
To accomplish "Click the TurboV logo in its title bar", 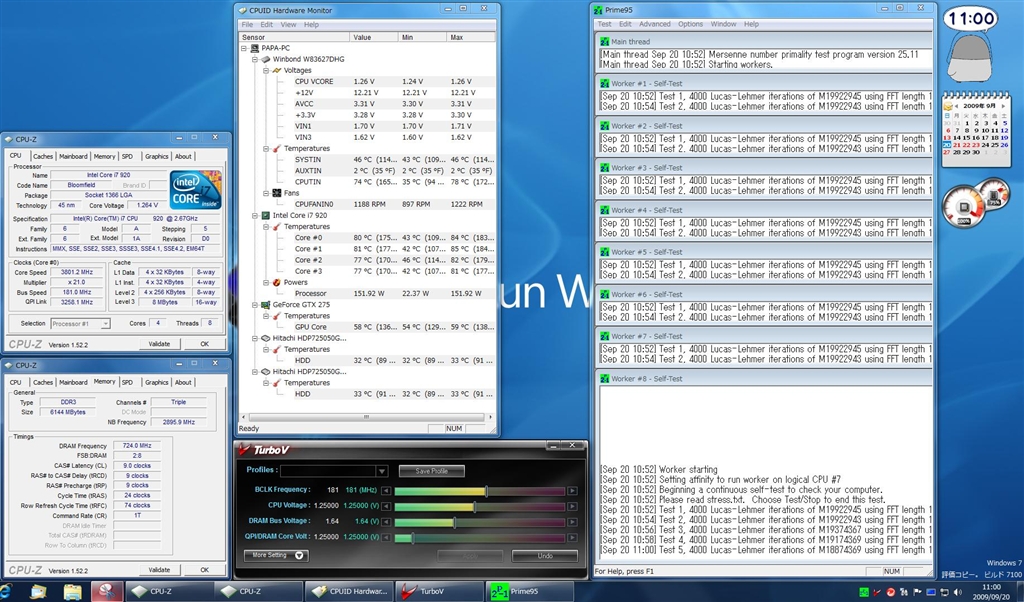I will pyautogui.click(x=264, y=449).
